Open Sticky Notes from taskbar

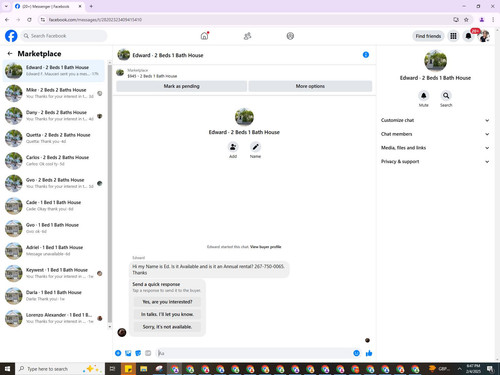[x=128, y=369]
